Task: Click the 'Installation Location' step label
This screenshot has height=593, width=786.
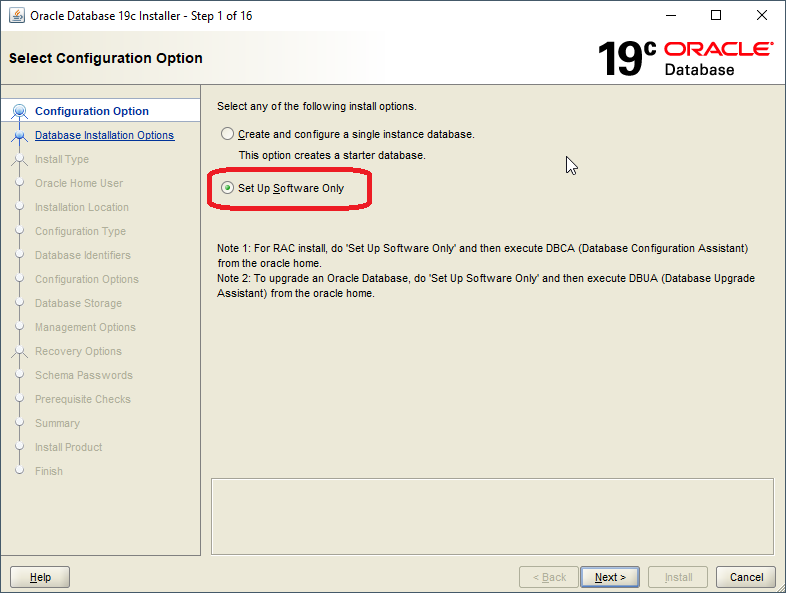Action: [x=82, y=208]
